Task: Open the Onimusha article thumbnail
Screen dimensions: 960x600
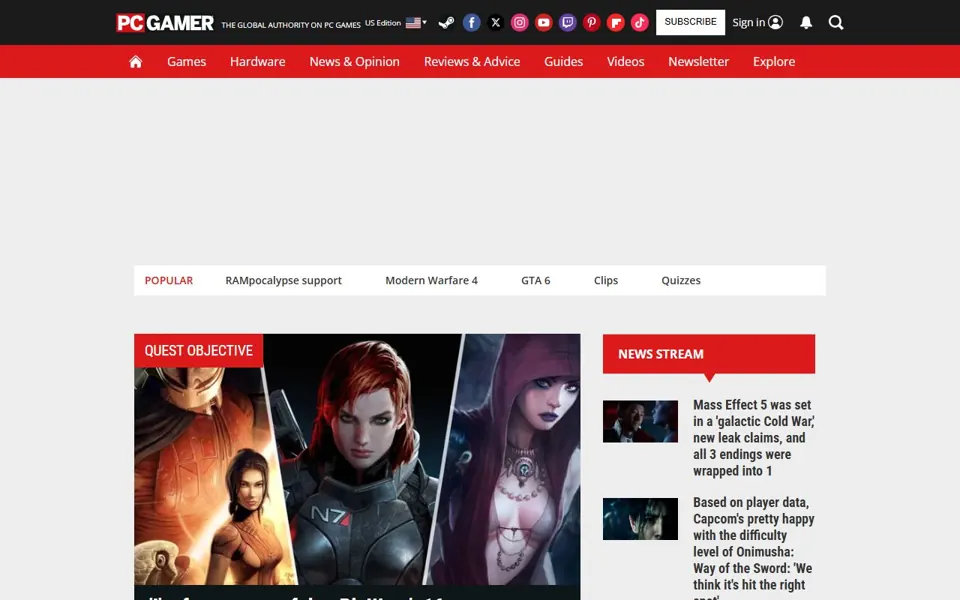Action: (x=640, y=519)
